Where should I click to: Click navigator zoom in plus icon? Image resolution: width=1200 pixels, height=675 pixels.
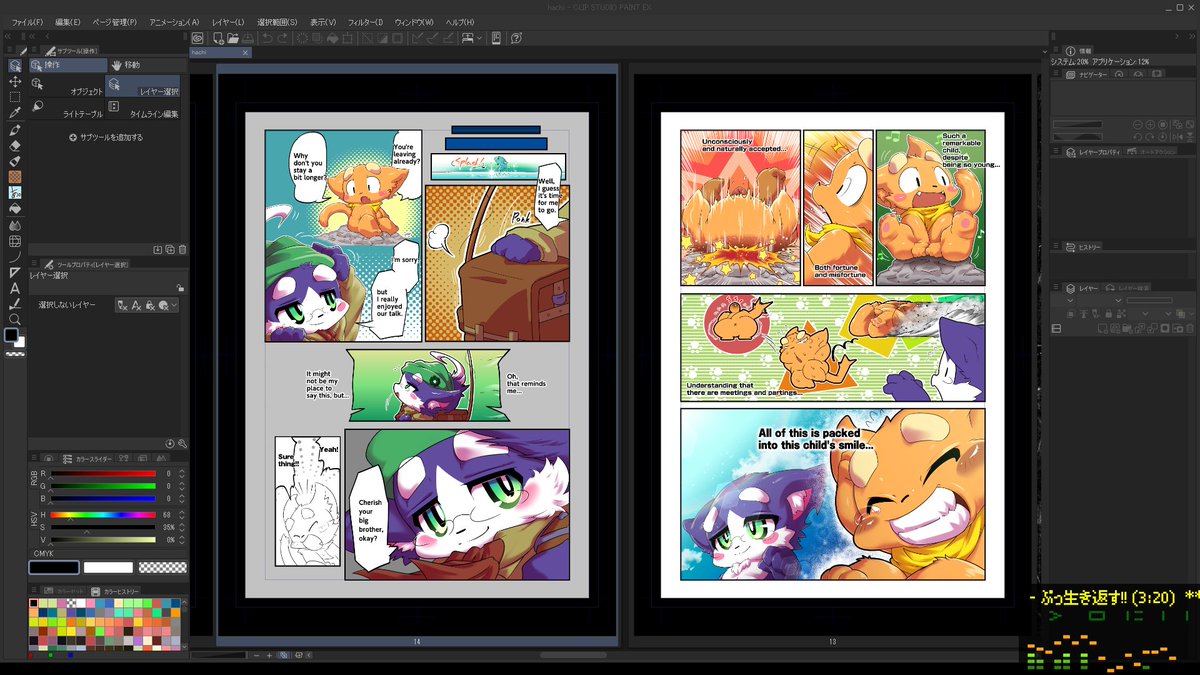click(x=1150, y=124)
